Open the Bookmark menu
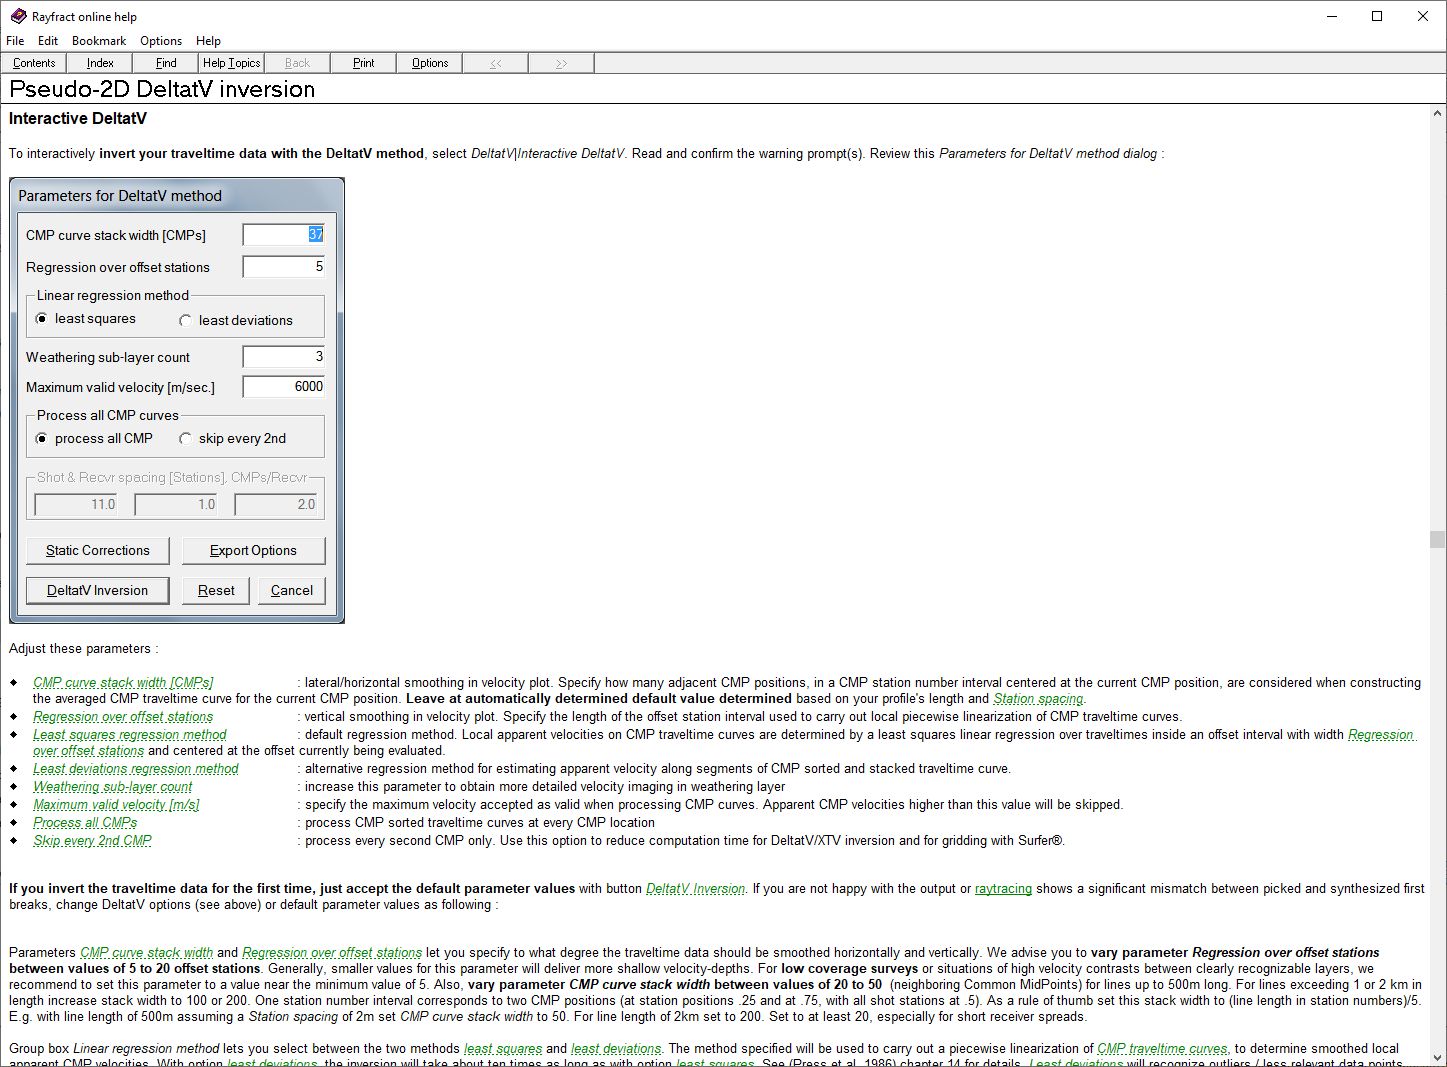Screen dimensions: 1447x1067 click(x=99, y=41)
